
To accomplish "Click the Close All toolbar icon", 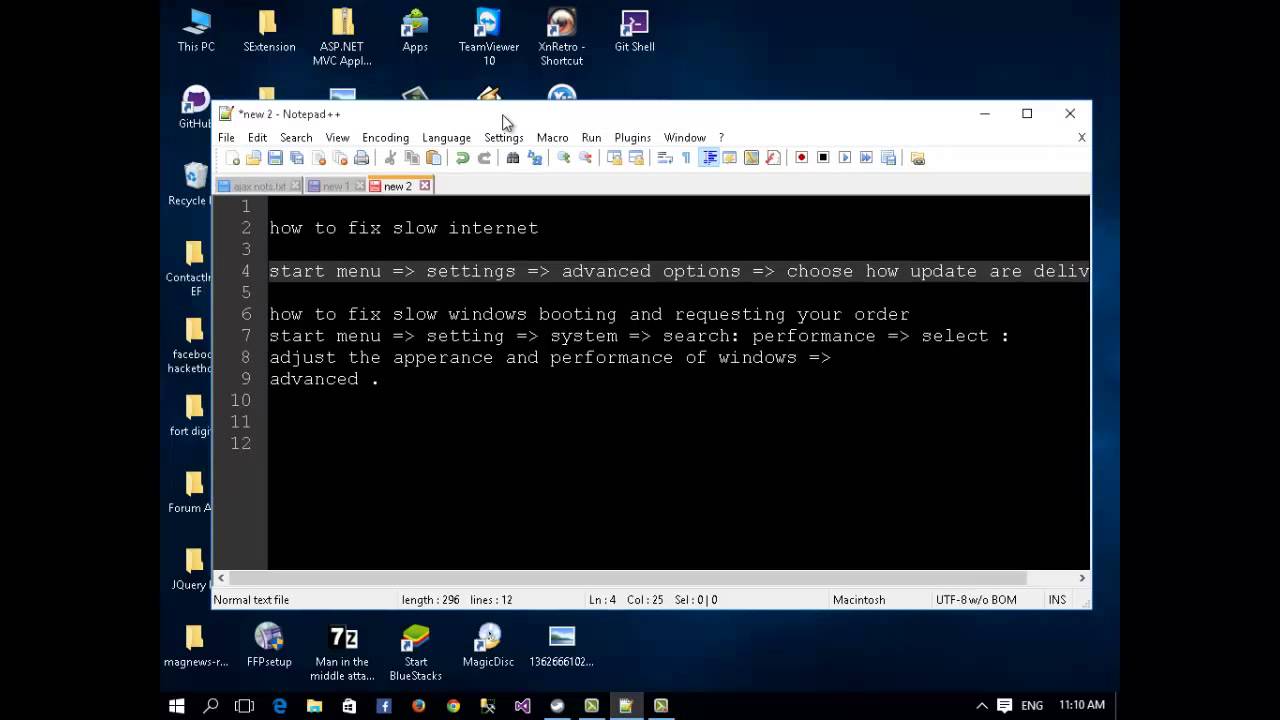I will pyautogui.click(x=340, y=158).
